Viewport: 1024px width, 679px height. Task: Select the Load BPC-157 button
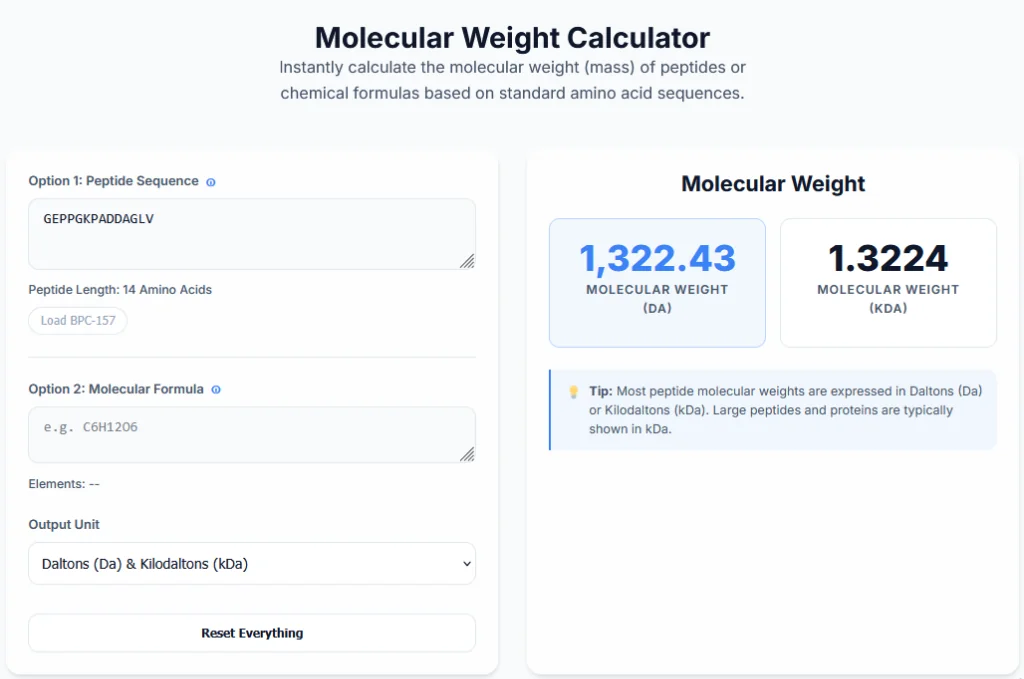pyautogui.click(x=77, y=320)
